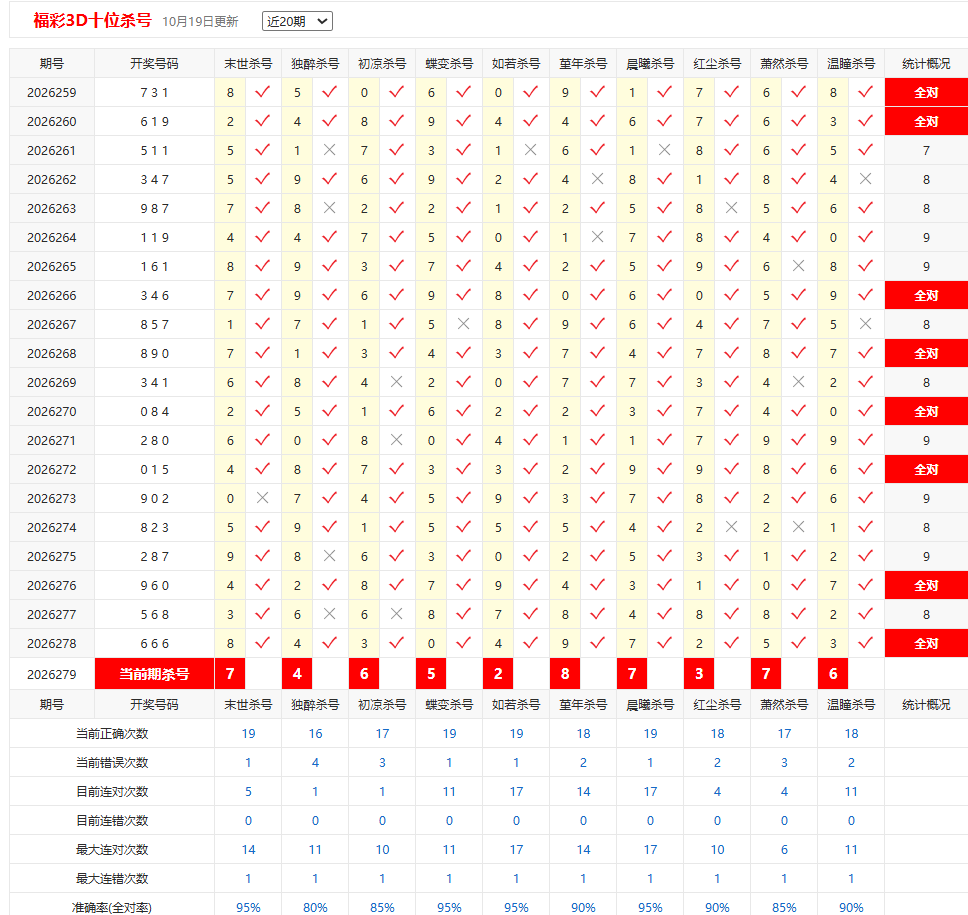Screen dimensions: 968x915
Task: Select the 准确率(全对率) row label
Action: (112, 908)
